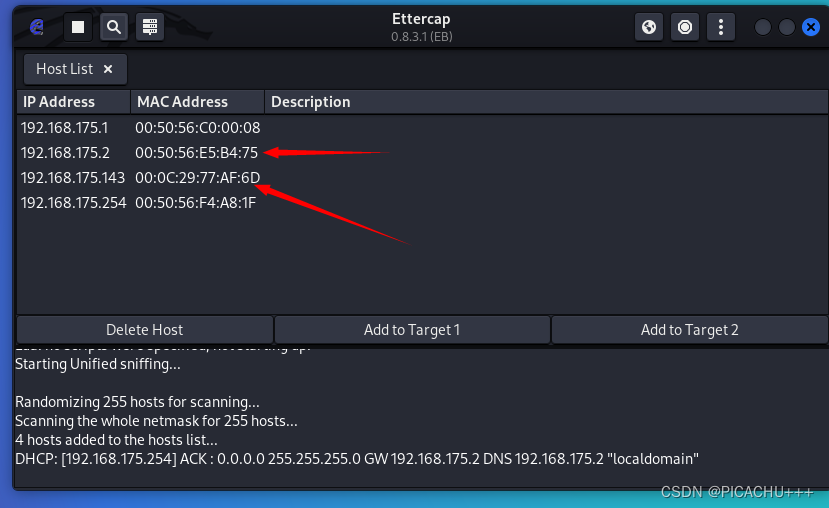This screenshot has height=508, width=829.
Task: Close the Ettercap window
Action: pyautogui.click(x=810, y=27)
